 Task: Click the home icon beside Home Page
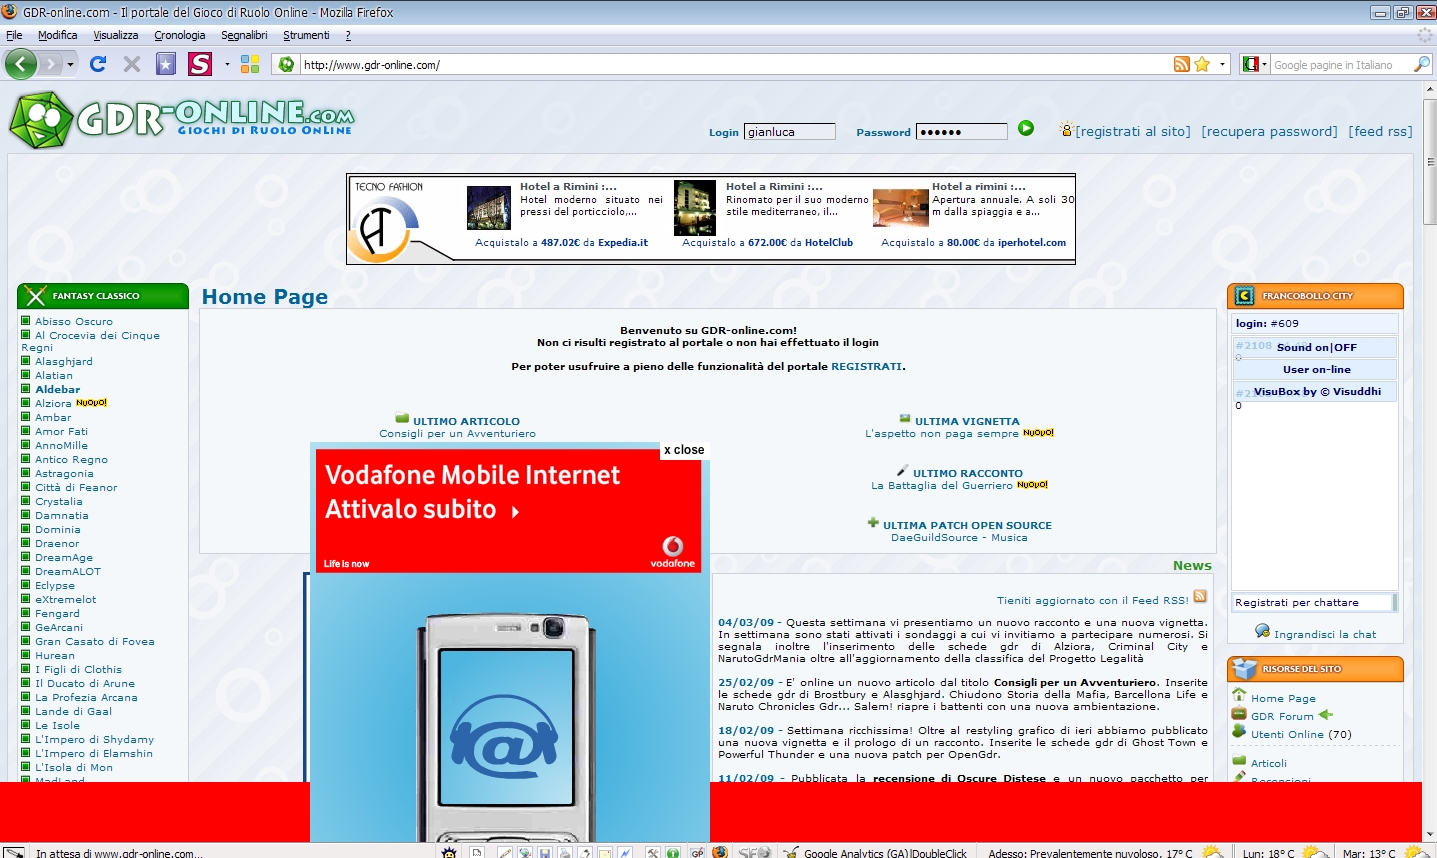[1239, 695]
